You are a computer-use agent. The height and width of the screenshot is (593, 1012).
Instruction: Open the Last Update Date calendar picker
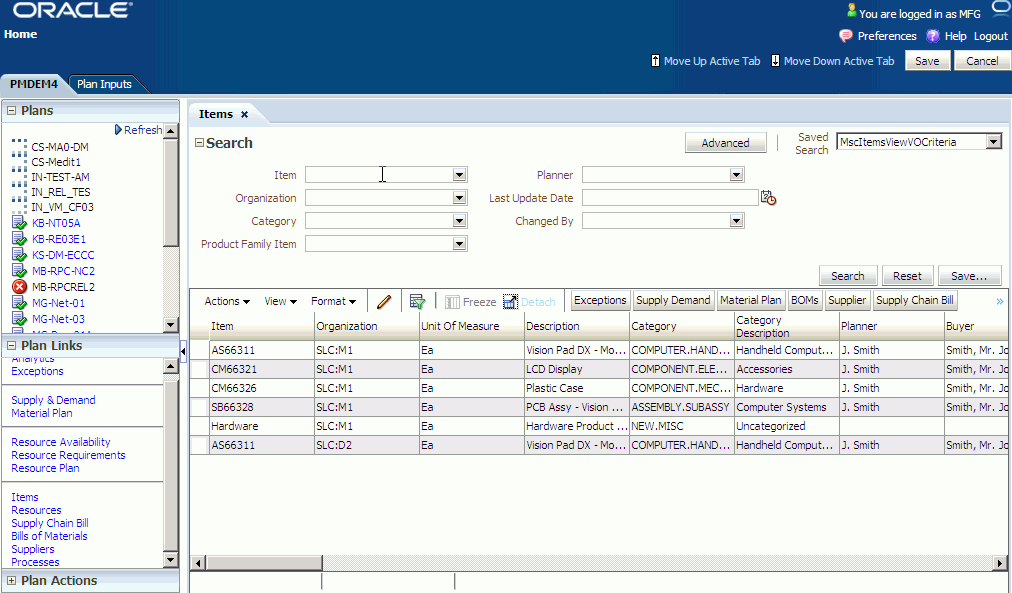click(x=768, y=198)
